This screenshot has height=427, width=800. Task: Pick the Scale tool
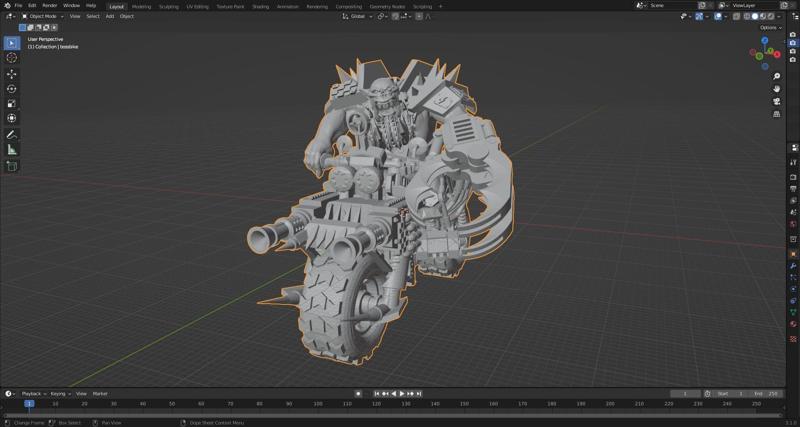click(12, 104)
